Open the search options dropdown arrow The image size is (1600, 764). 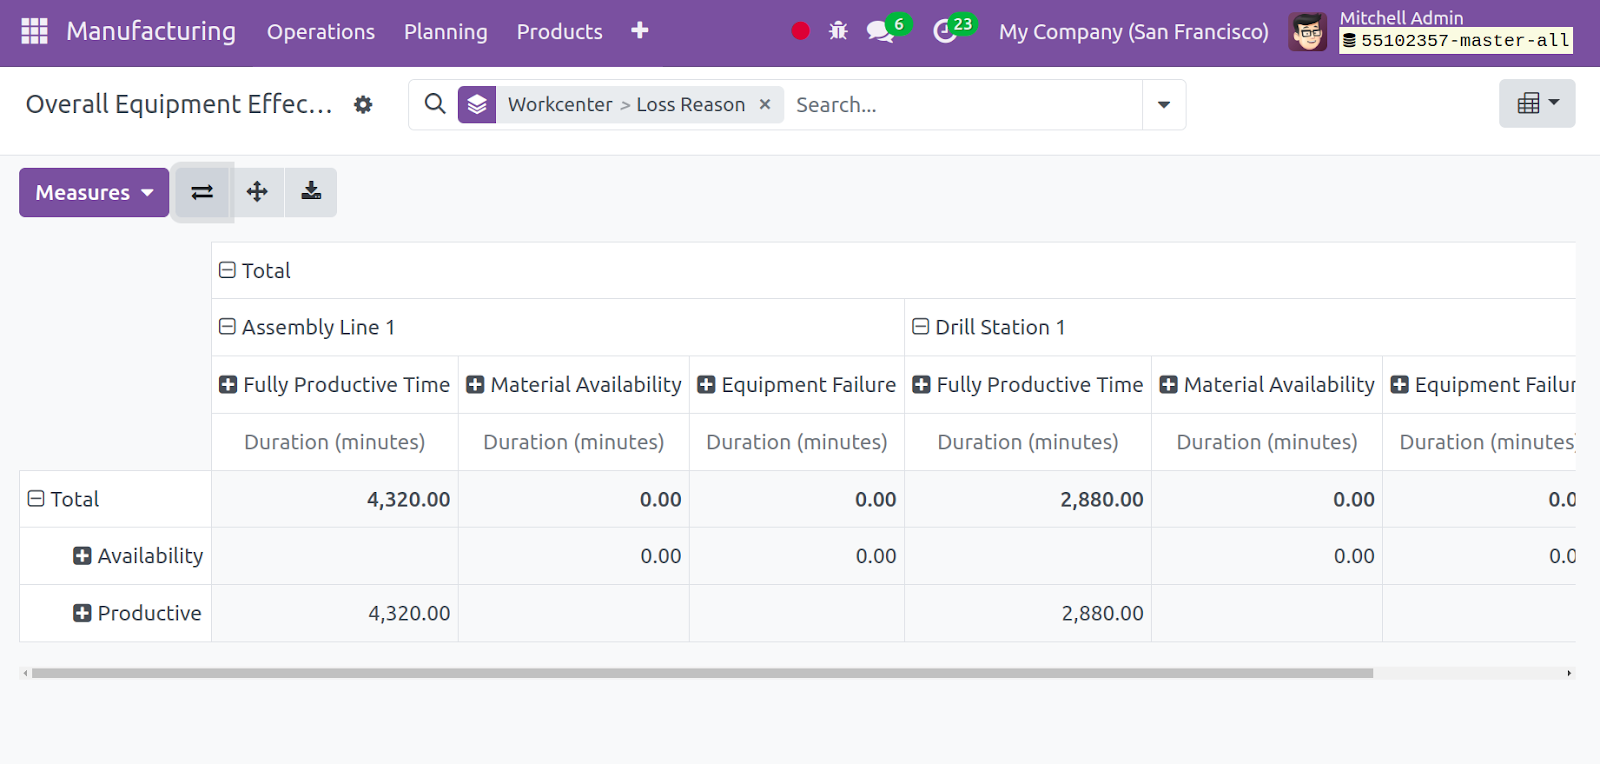click(1164, 105)
